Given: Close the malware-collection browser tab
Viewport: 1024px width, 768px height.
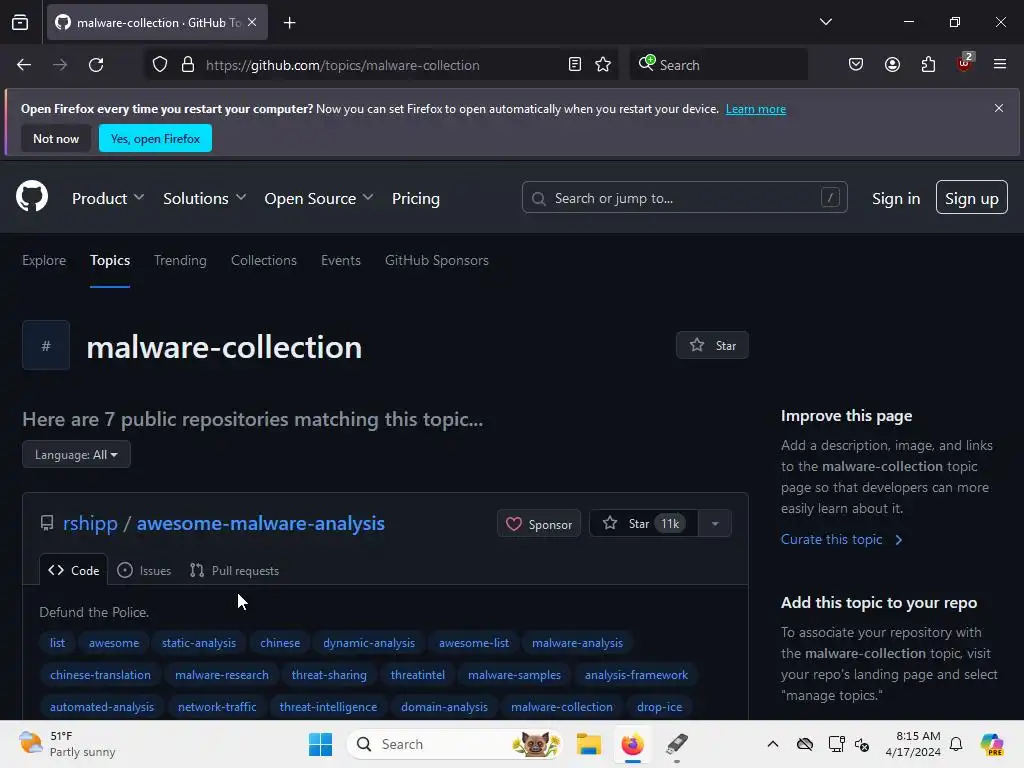Looking at the screenshot, I should [252, 22].
